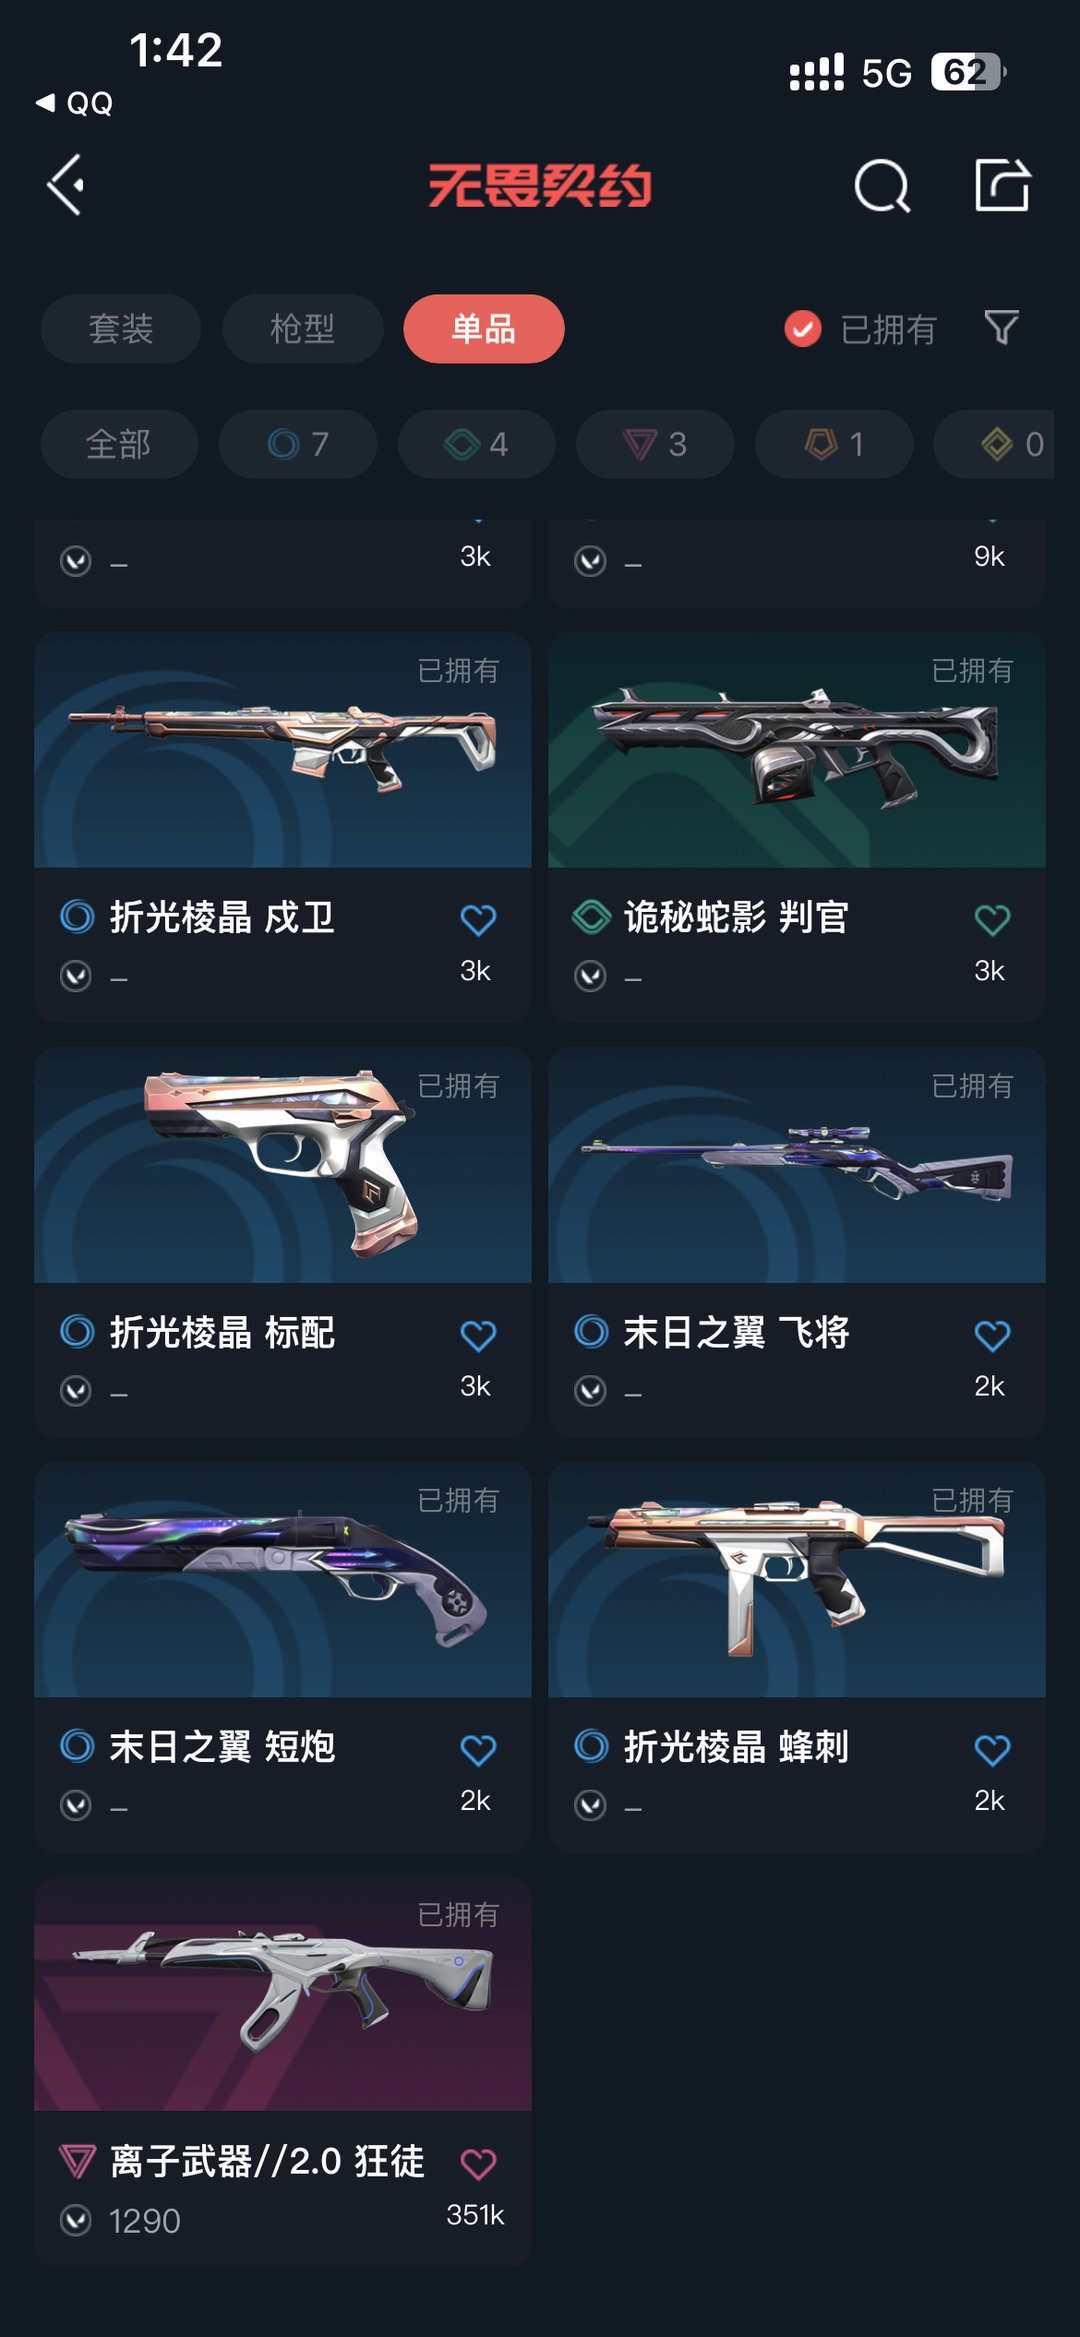Select the 单品 tab
The image size is (1080, 2337).
pyautogui.click(x=484, y=329)
